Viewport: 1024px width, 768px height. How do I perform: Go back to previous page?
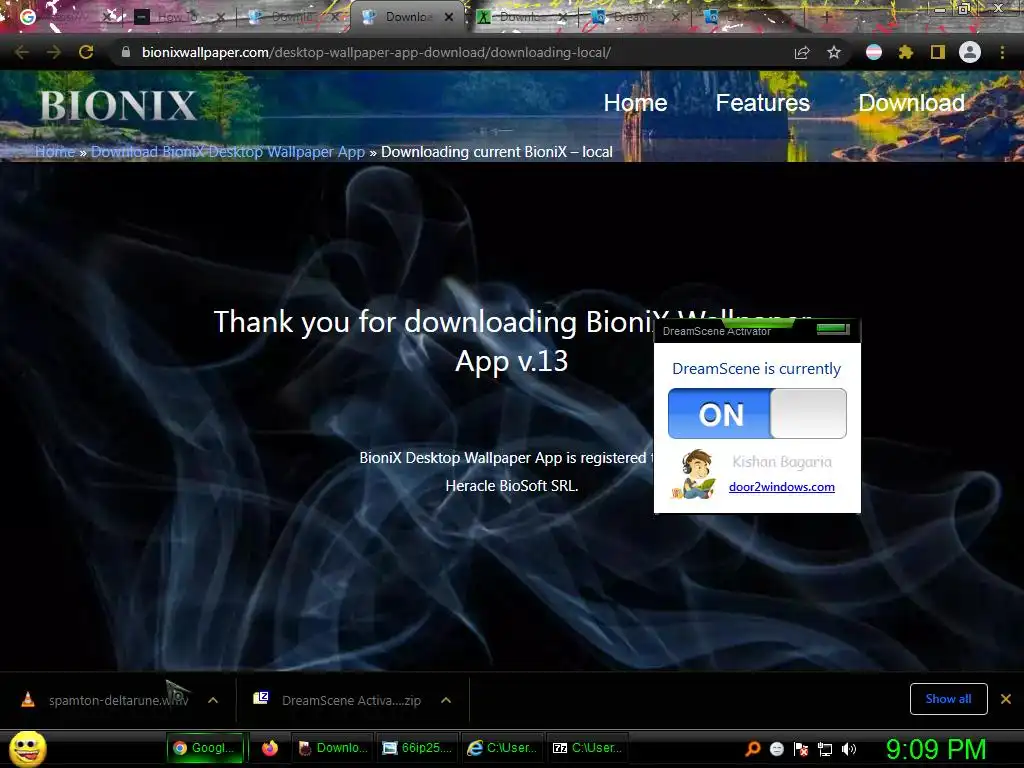[22, 52]
